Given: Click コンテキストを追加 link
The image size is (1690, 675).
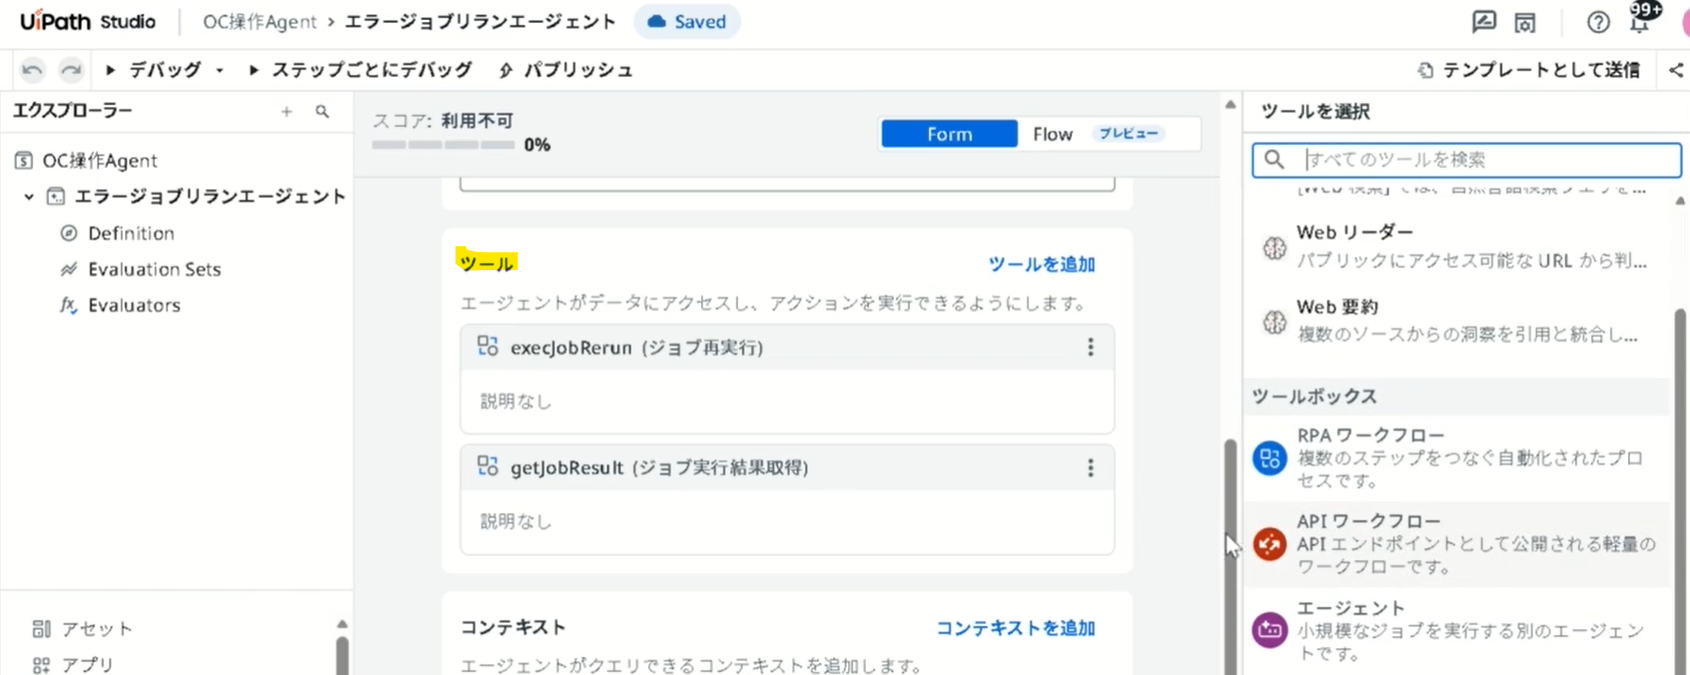Looking at the screenshot, I should [x=1015, y=628].
